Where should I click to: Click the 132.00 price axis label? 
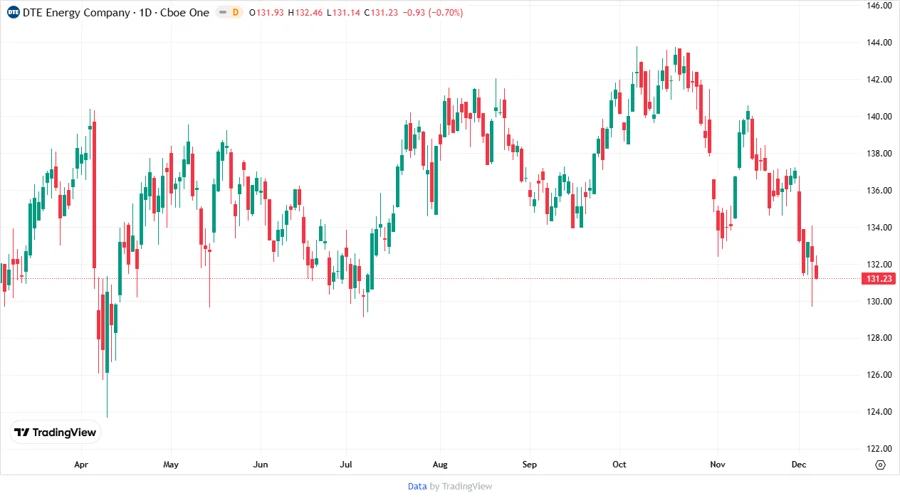pos(879,264)
